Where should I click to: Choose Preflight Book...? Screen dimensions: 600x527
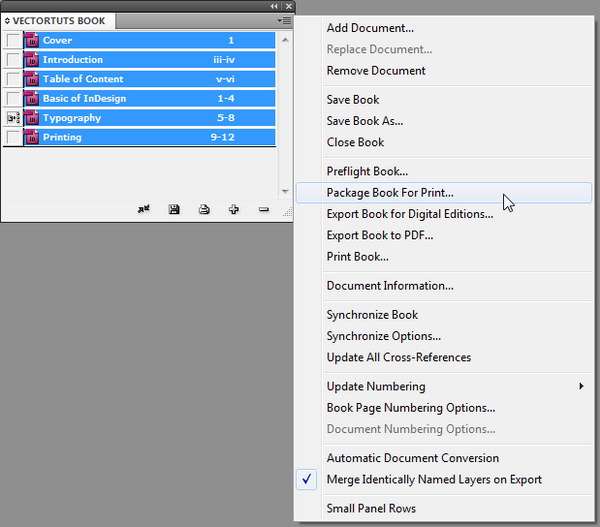pyautogui.click(x=367, y=171)
